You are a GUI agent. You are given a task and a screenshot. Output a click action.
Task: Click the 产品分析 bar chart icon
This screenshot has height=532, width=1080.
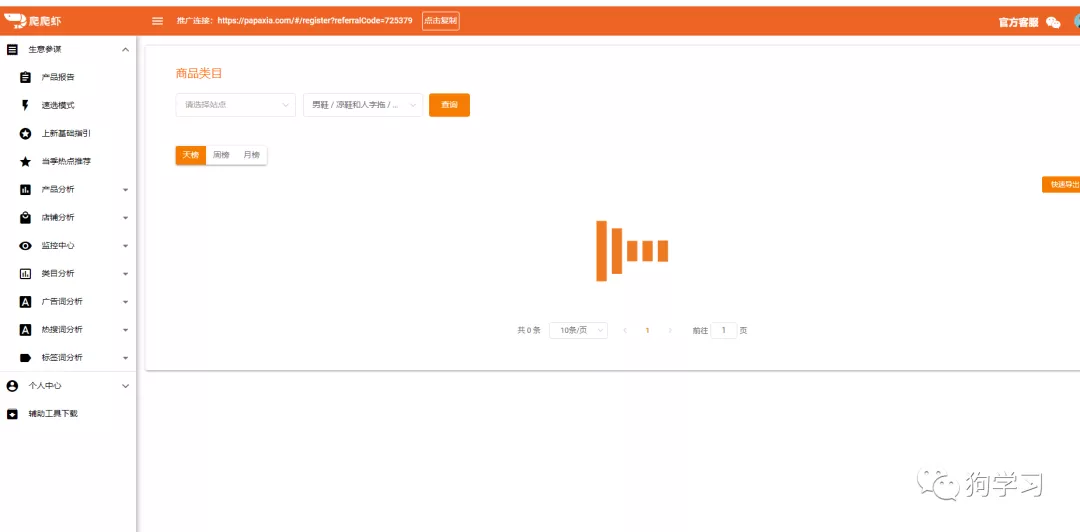25,190
